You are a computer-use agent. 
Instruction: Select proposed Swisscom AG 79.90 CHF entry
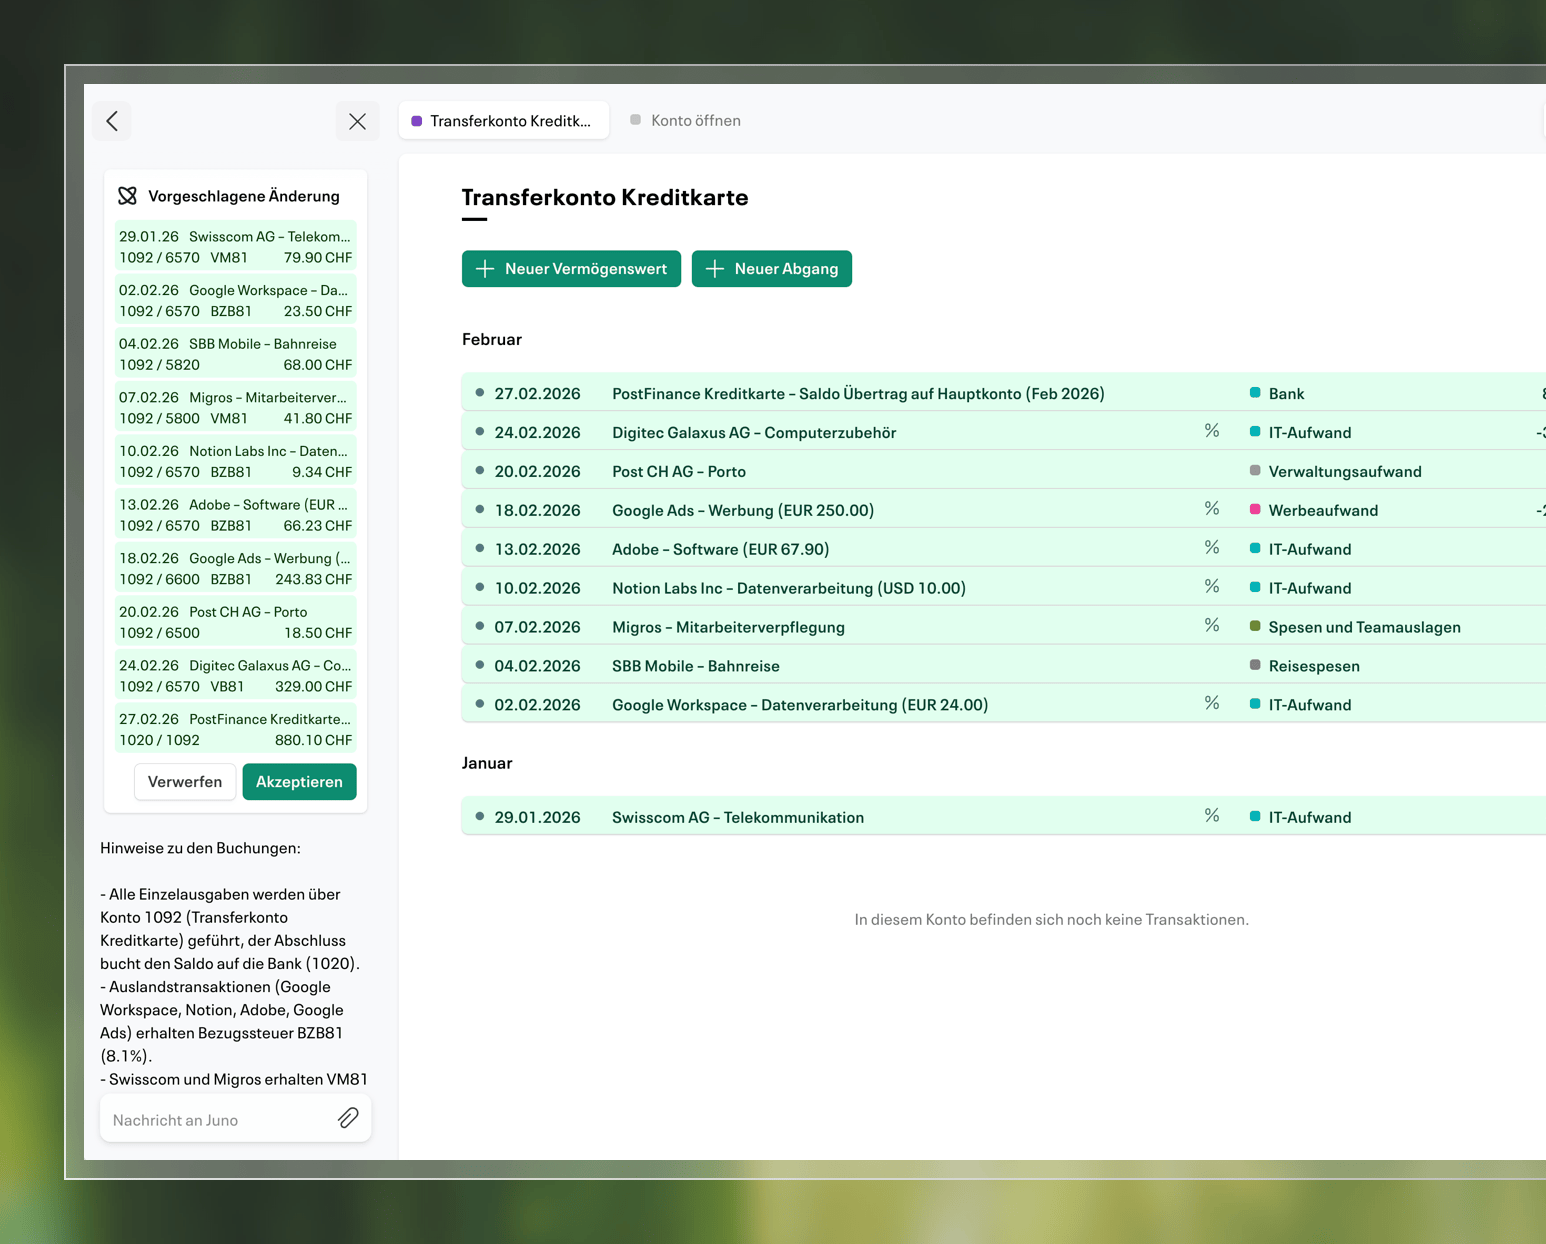[236, 247]
